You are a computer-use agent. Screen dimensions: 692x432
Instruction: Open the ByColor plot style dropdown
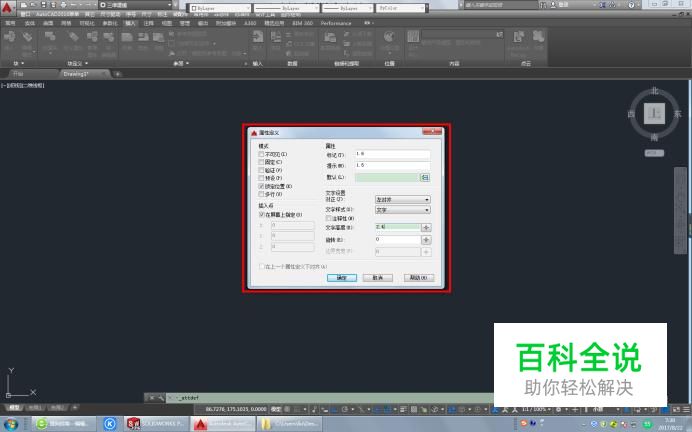[x=401, y=8]
